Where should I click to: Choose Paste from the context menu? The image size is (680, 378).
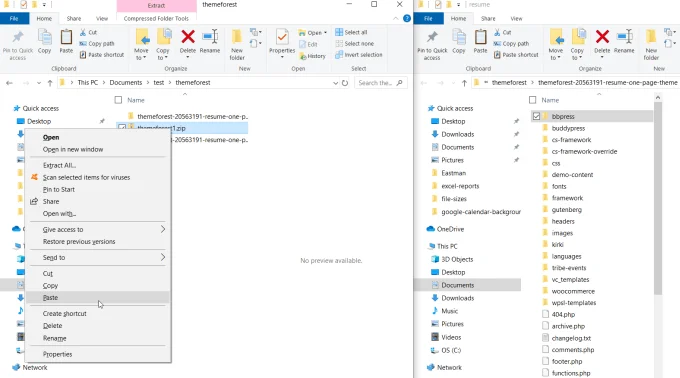(x=98, y=297)
